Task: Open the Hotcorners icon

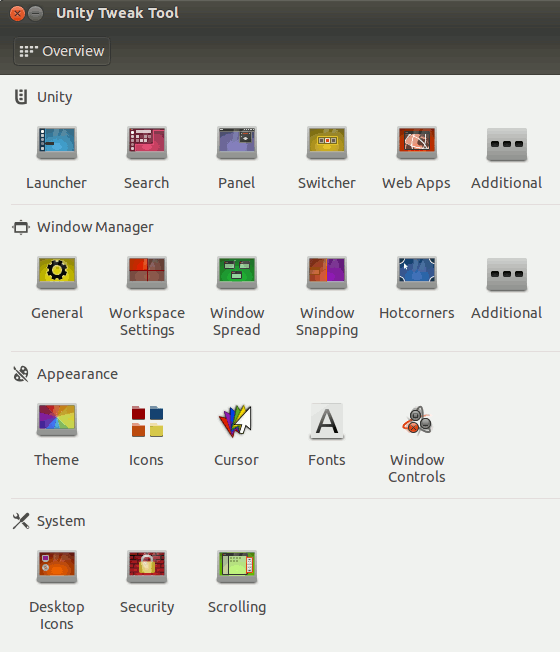Action: pos(417,273)
